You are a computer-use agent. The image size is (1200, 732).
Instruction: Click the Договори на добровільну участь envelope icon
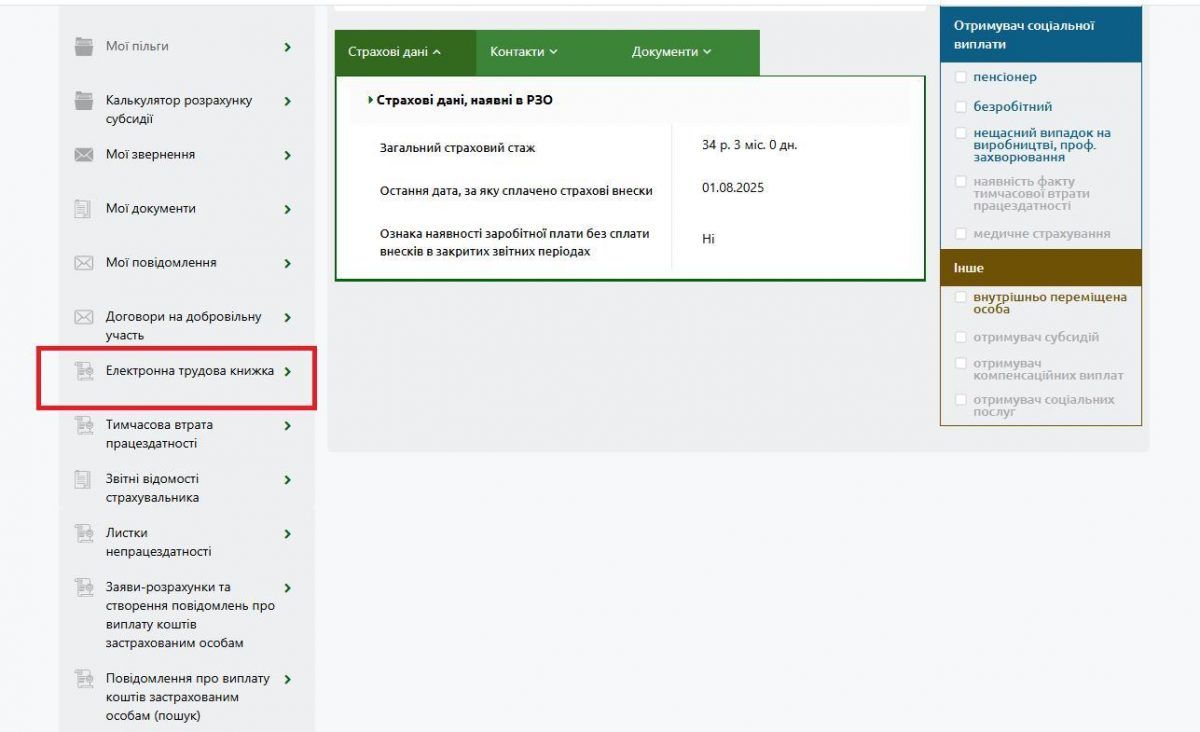click(x=83, y=317)
